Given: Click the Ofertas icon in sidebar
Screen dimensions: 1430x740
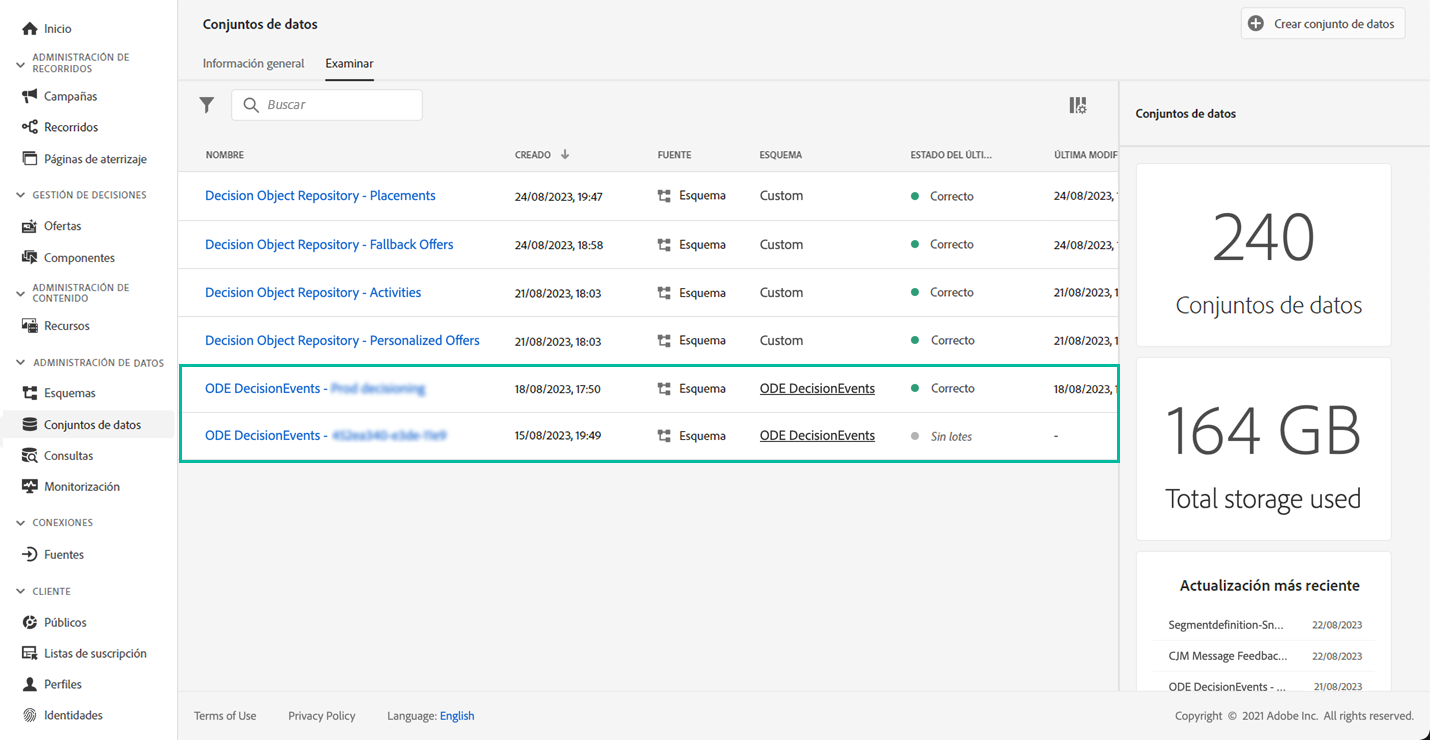Looking at the screenshot, I should point(30,226).
